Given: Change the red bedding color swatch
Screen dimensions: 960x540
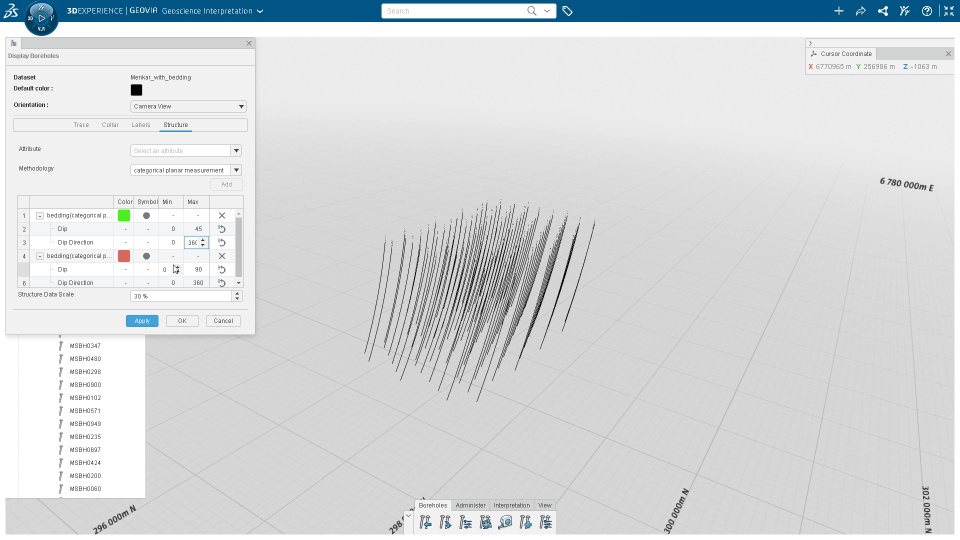Looking at the screenshot, I should 124,256.
